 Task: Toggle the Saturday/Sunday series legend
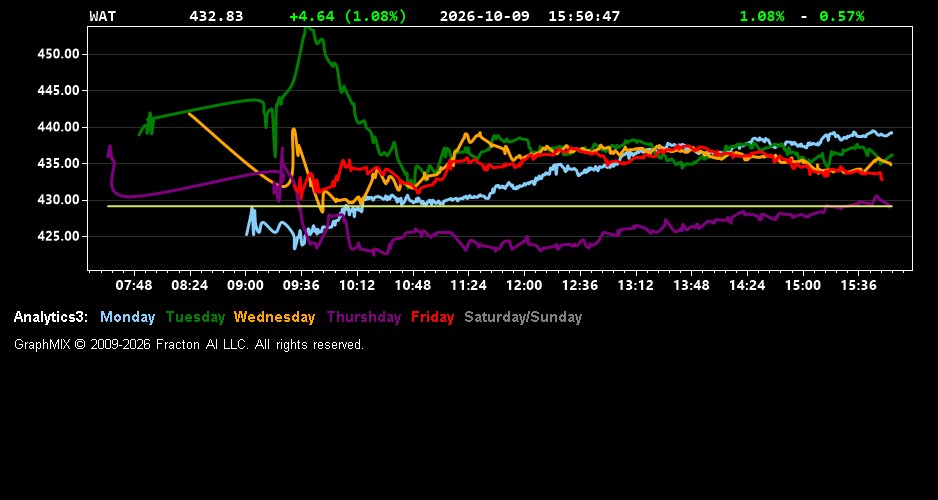pos(523,318)
